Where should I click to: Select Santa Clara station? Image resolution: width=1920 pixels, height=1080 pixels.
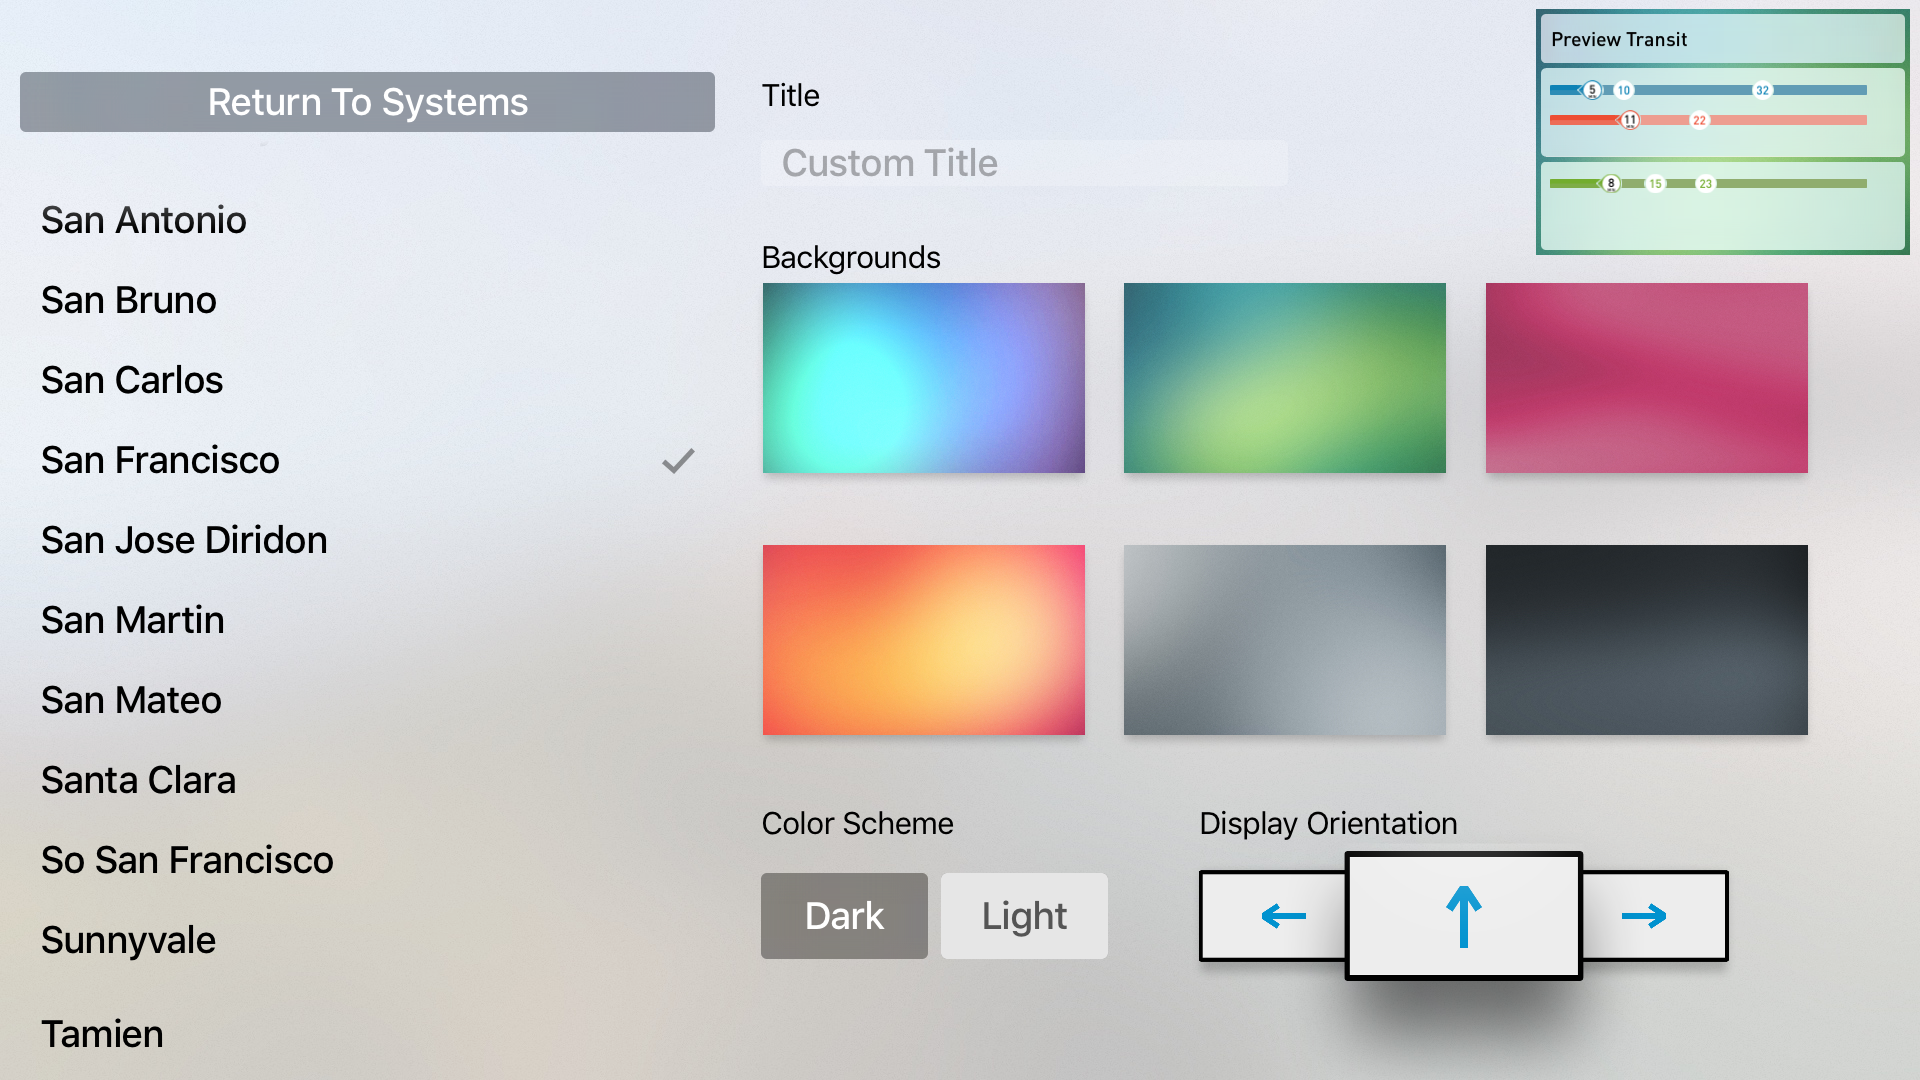367,780
